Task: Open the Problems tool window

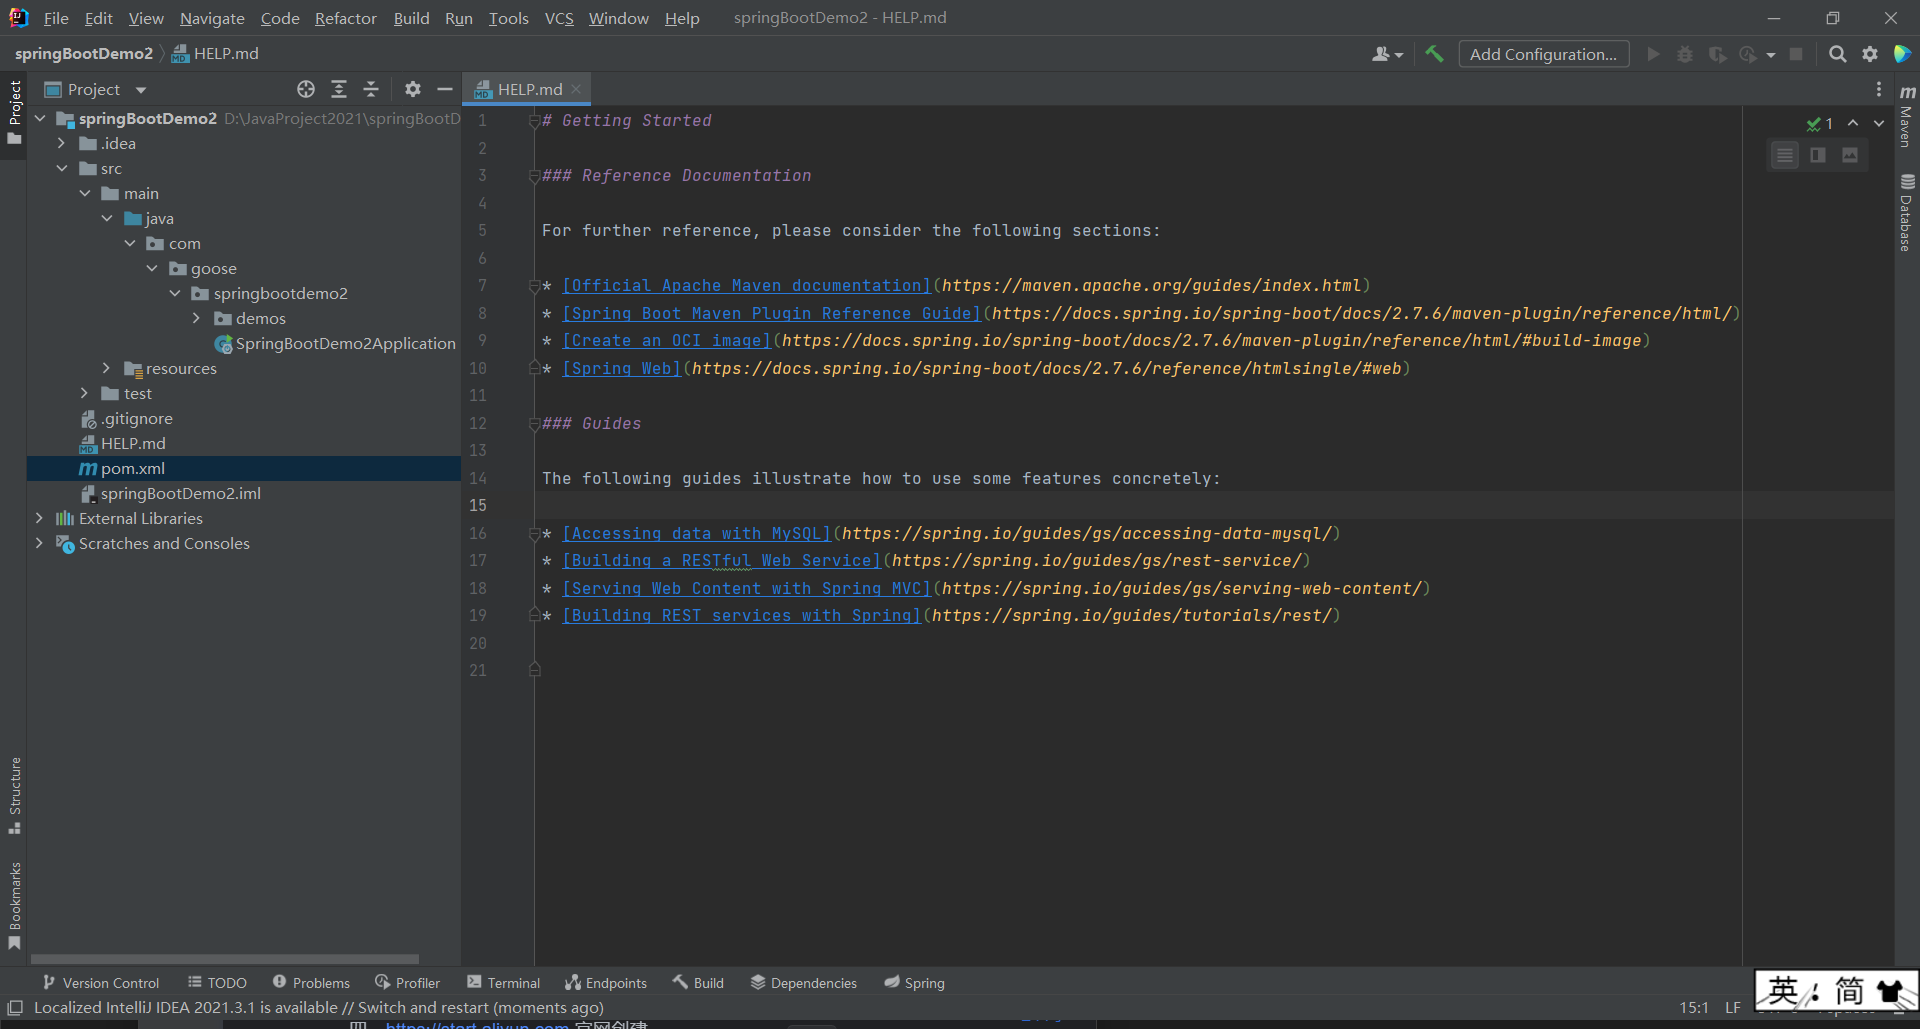Action: (311, 983)
